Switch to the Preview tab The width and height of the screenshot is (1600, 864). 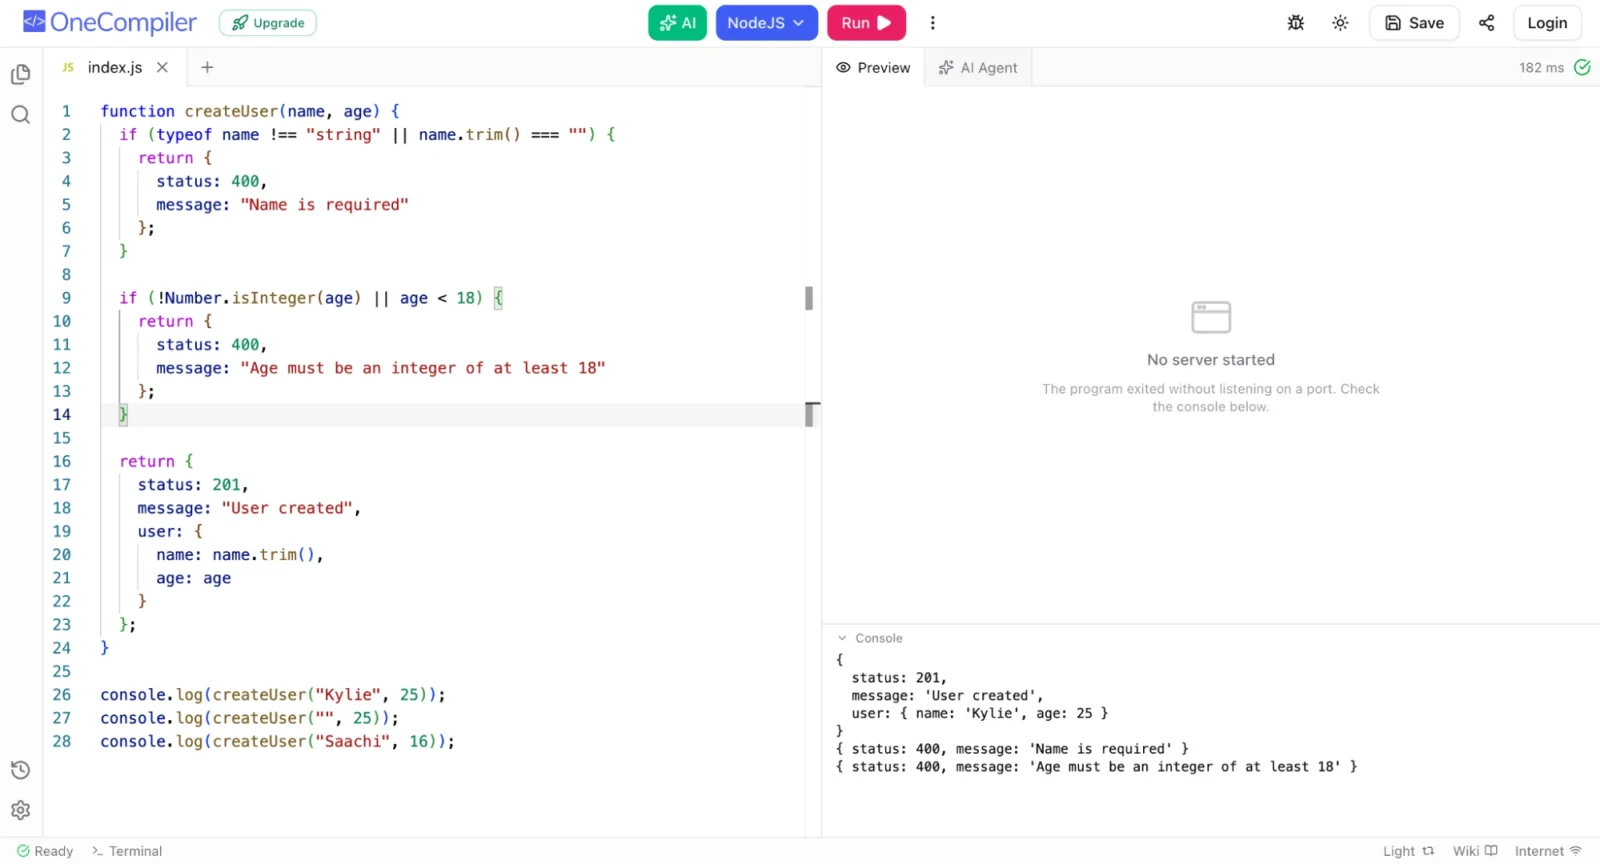click(x=874, y=67)
